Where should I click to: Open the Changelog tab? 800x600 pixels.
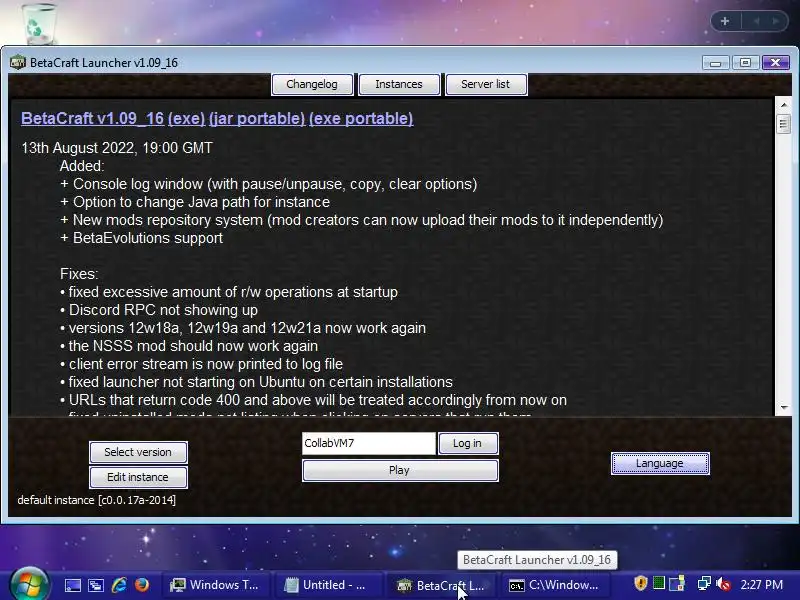pos(312,84)
